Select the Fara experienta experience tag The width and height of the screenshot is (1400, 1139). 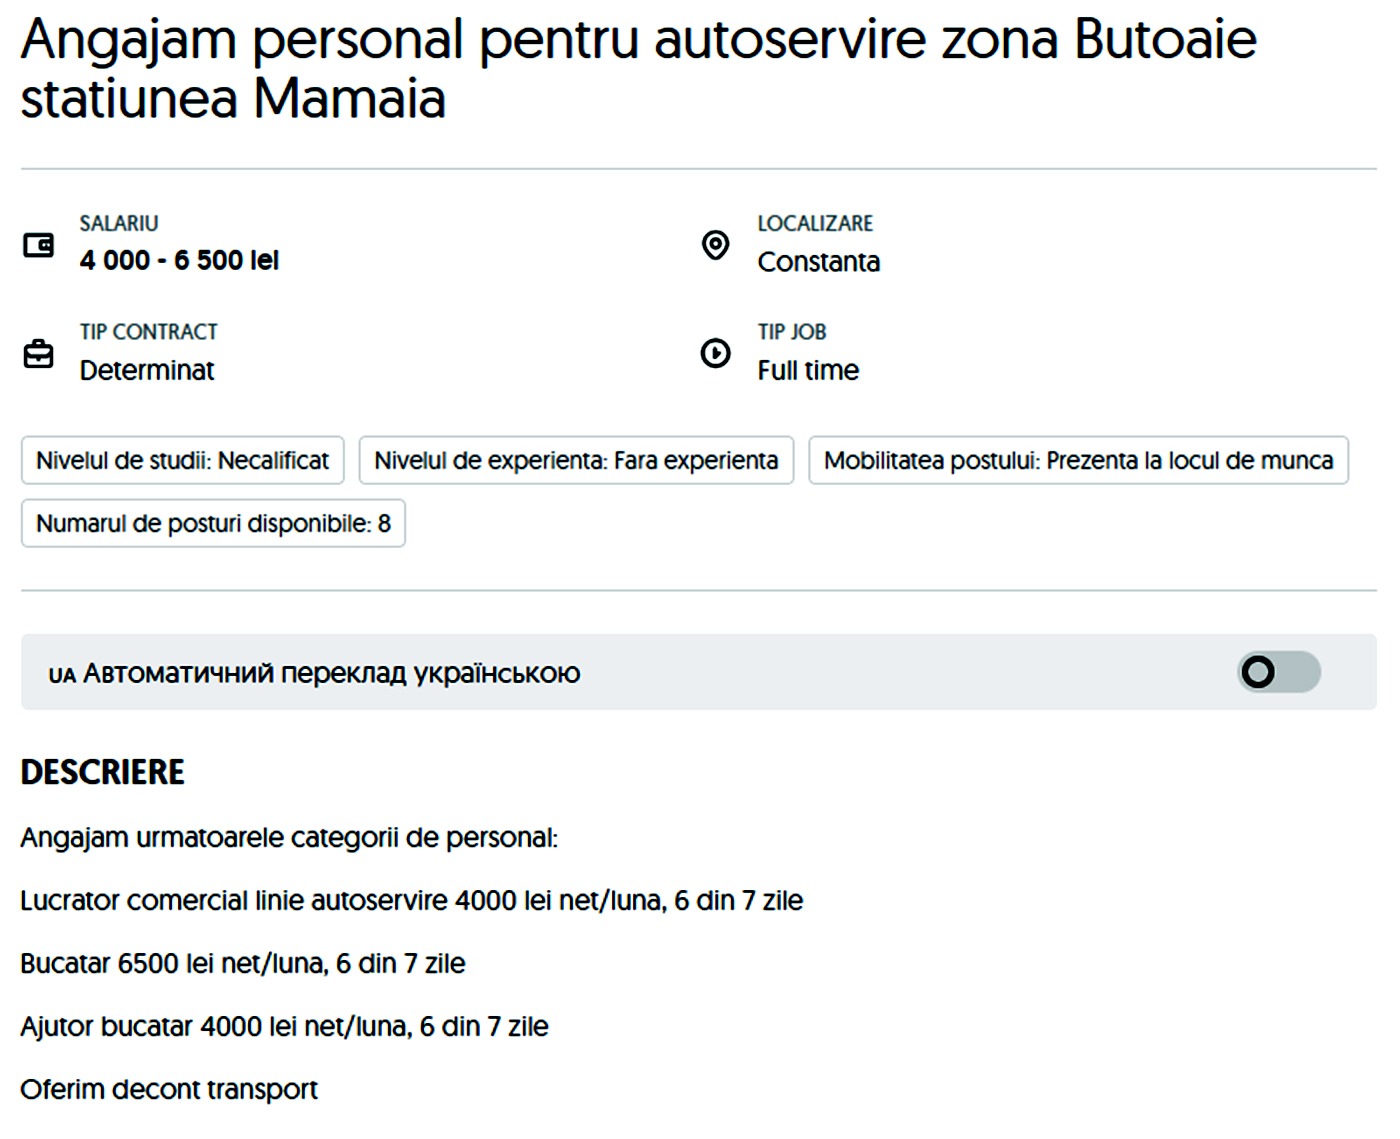click(x=576, y=461)
